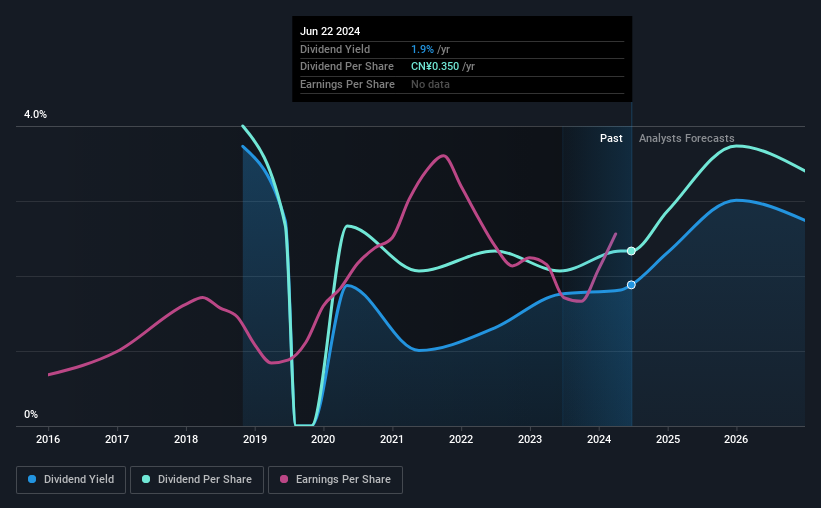This screenshot has width=821, height=508.
Task: Click the teal Dividend Per Share legend dot
Action: click(146, 479)
